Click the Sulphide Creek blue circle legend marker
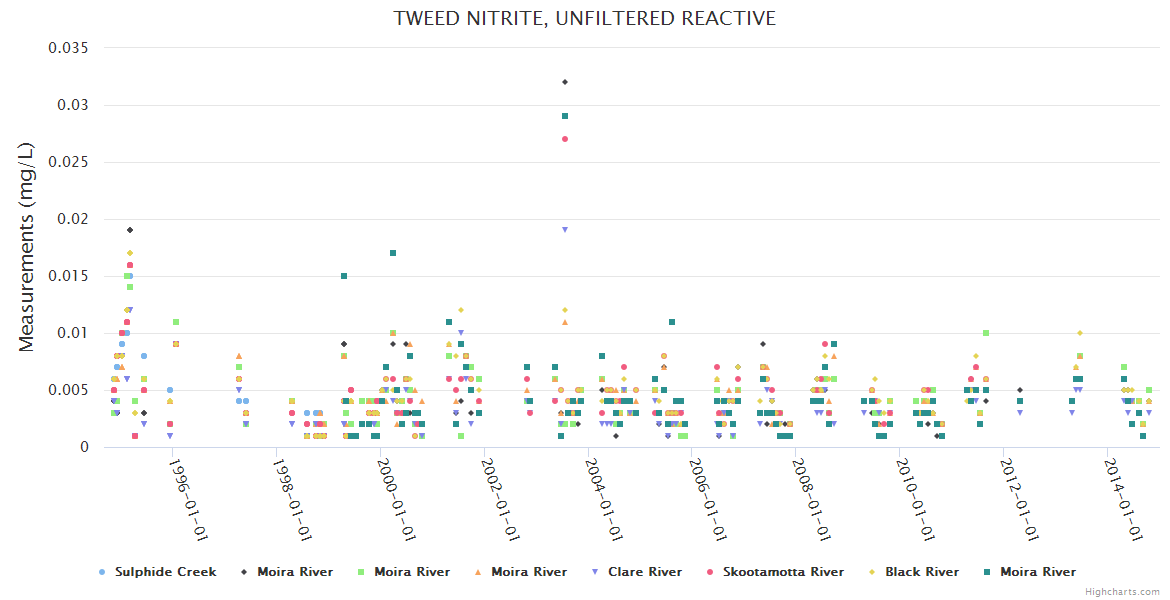The image size is (1170, 600). click(102, 572)
